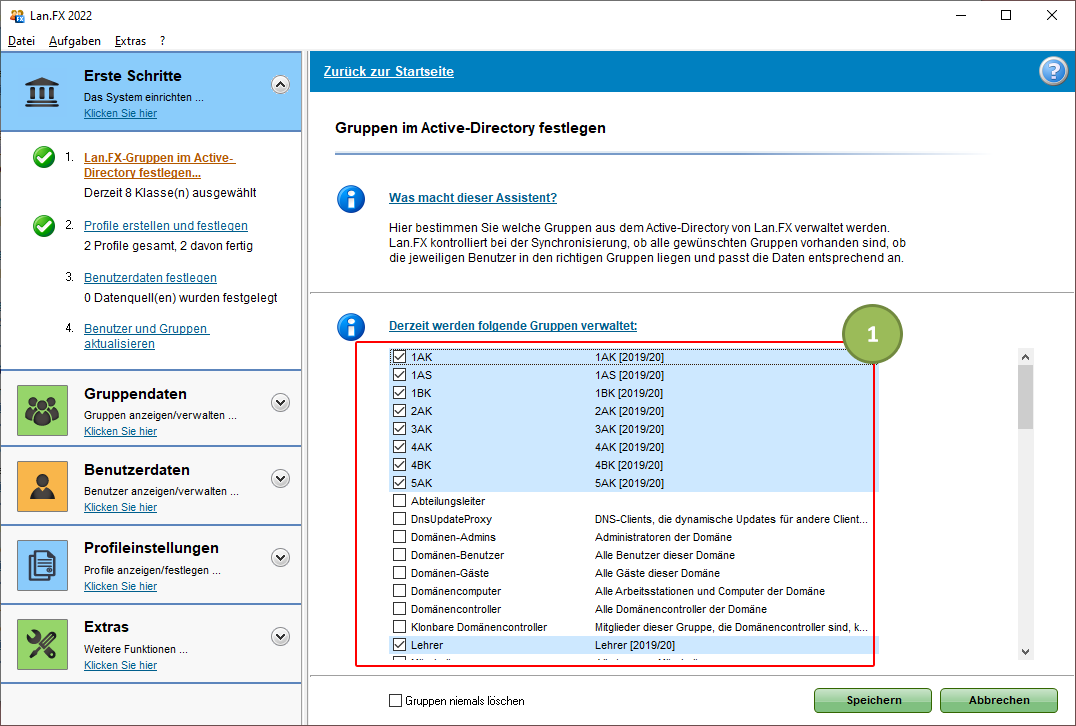Click 'Klicken Sie hier' under Benutzerdaten
The height and width of the screenshot is (726, 1076).
(120, 507)
